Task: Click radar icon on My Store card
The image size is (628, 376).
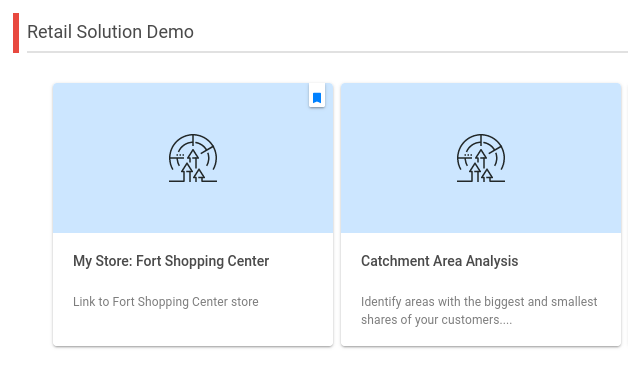Action: (x=193, y=158)
